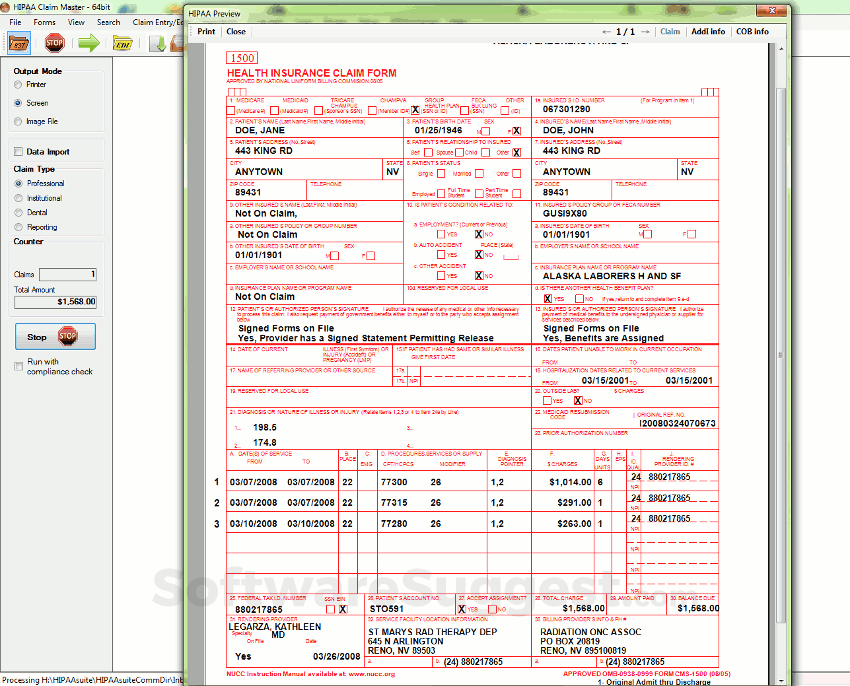The image size is (850, 686).
Task: Select Reporting claim type
Action: point(18,227)
